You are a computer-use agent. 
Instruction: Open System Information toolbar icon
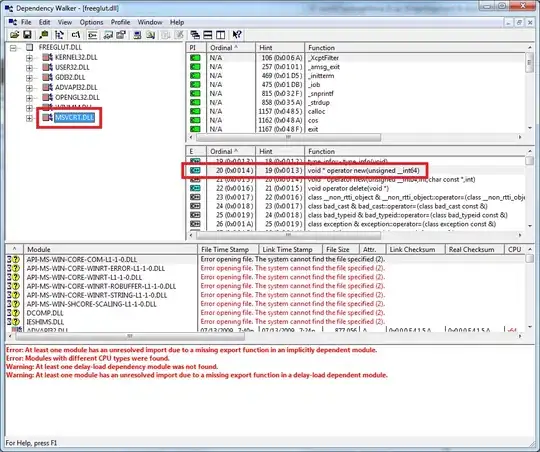click(x=137, y=34)
